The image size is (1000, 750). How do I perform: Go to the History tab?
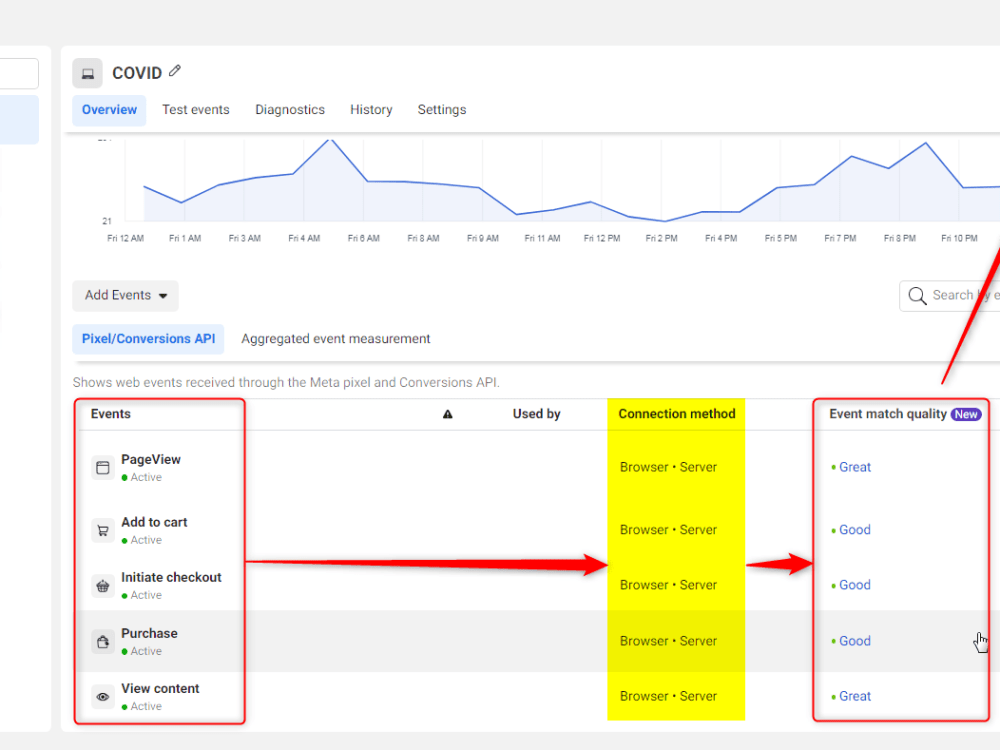(371, 110)
